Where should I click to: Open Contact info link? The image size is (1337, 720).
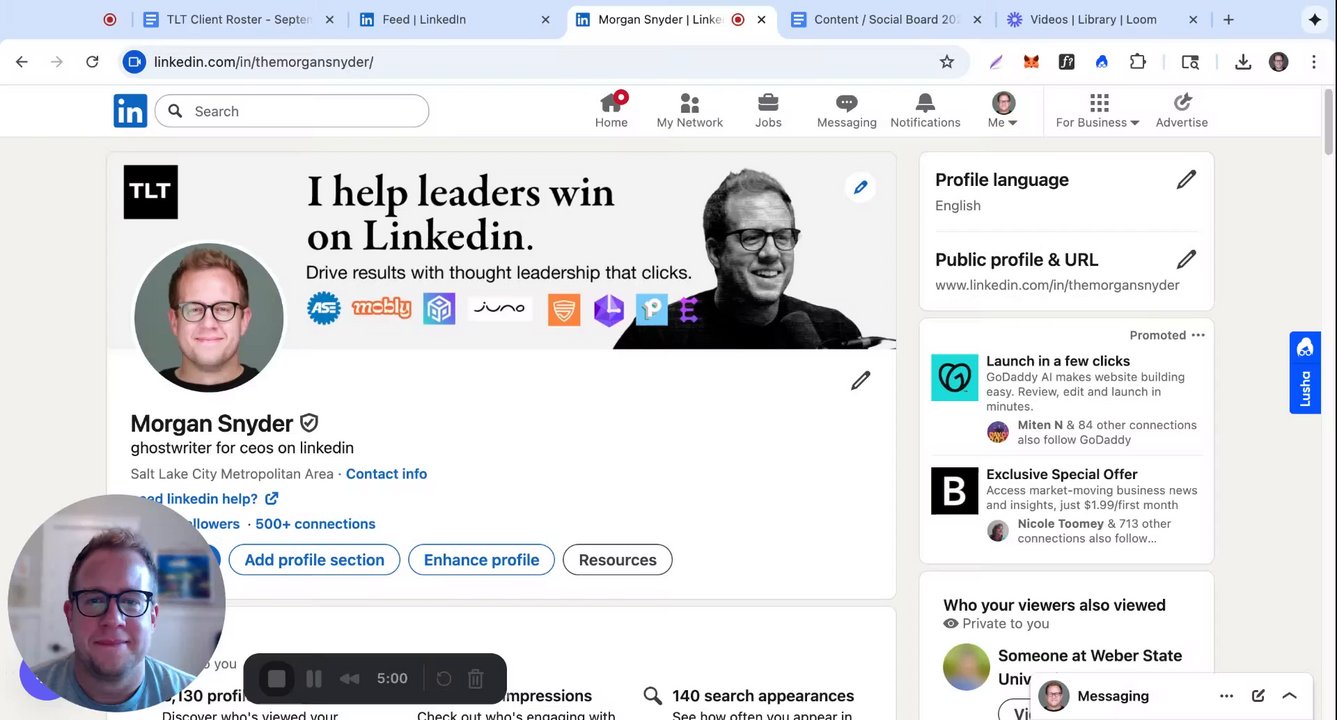point(386,474)
